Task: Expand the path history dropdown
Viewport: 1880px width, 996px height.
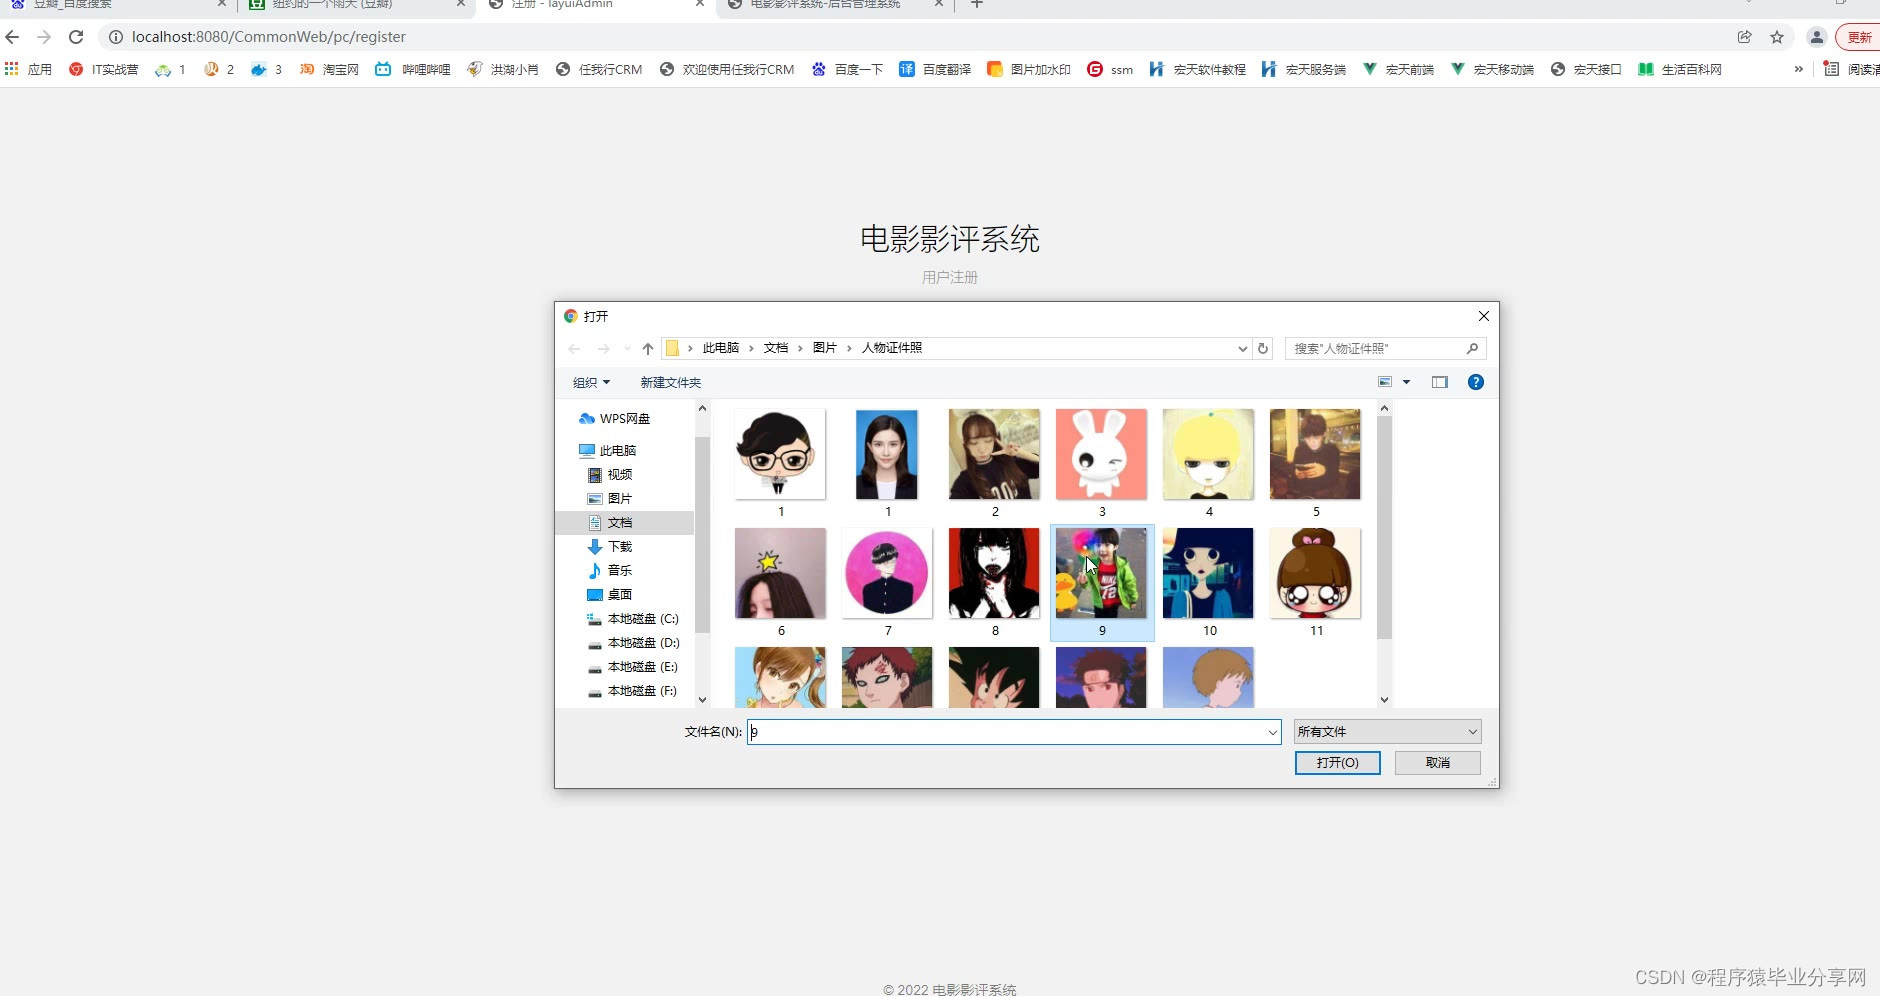Action: 1242,348
